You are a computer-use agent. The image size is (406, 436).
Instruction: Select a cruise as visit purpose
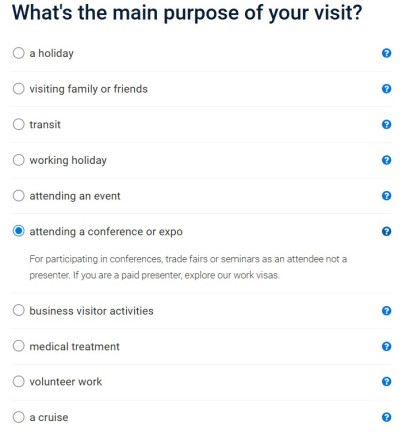pos(19,417)
